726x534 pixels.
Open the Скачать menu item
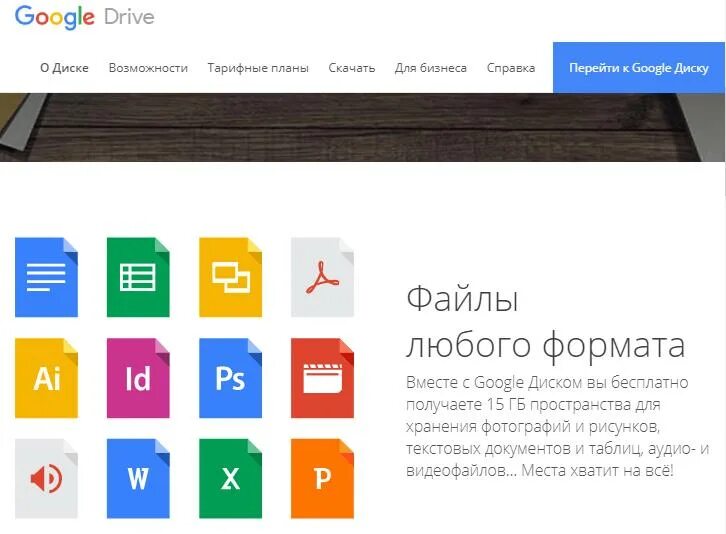(351, 68)
